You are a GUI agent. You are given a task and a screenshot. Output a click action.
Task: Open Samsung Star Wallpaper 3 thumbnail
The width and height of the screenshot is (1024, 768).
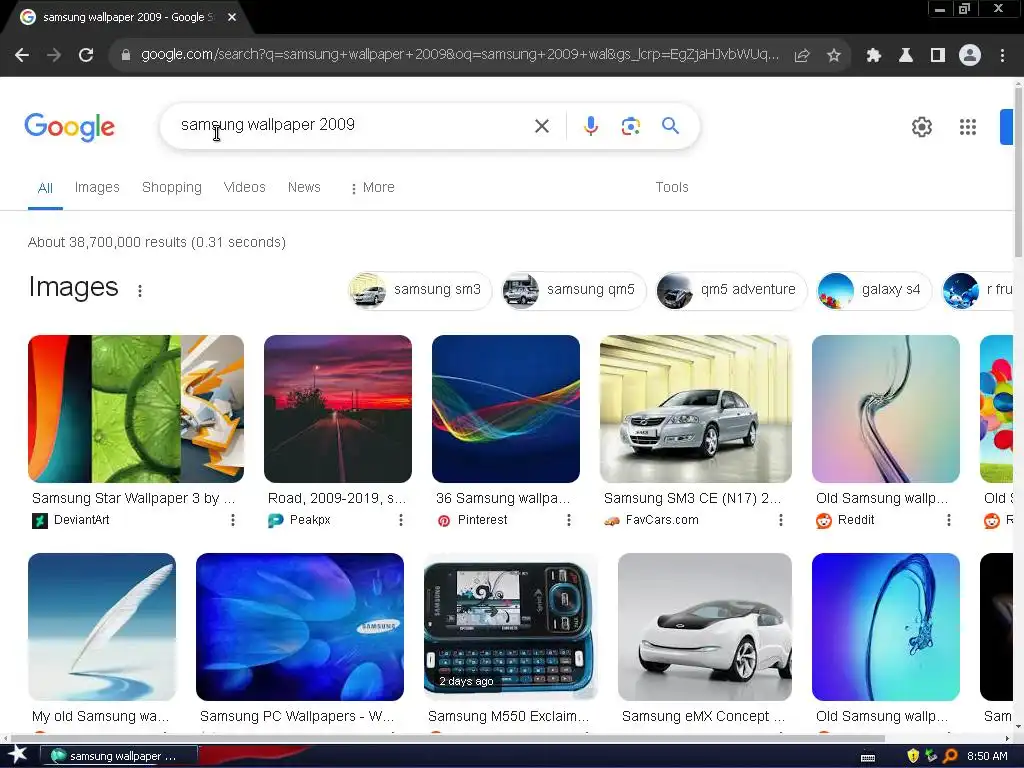coord(136,409)
